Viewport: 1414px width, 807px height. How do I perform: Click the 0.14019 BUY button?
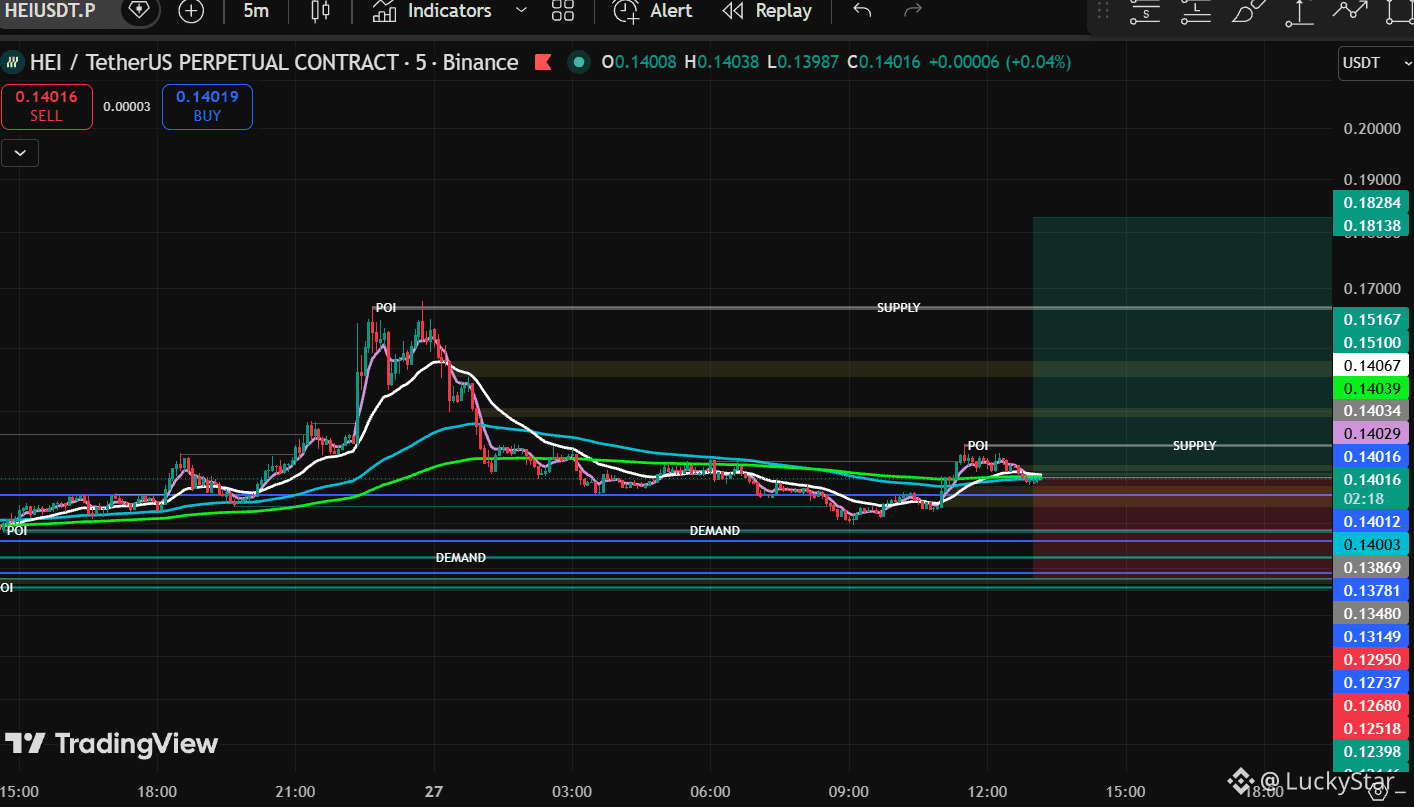[x=207, y=106]
